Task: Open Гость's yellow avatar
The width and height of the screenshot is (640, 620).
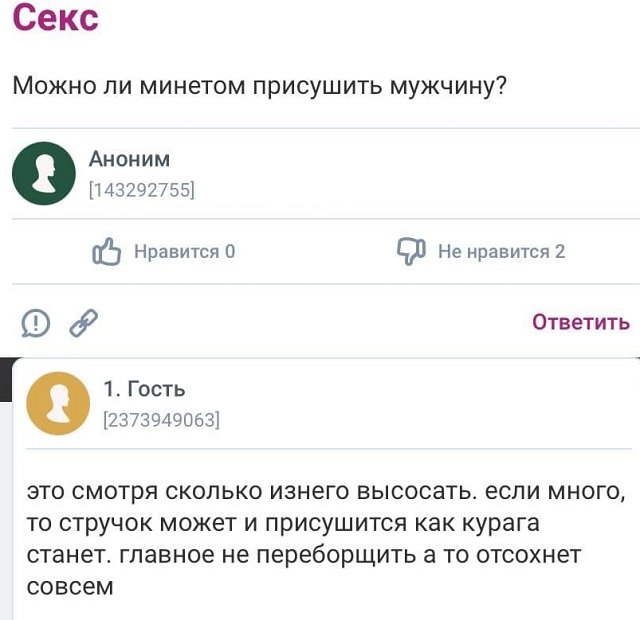Action: (57, 403)
